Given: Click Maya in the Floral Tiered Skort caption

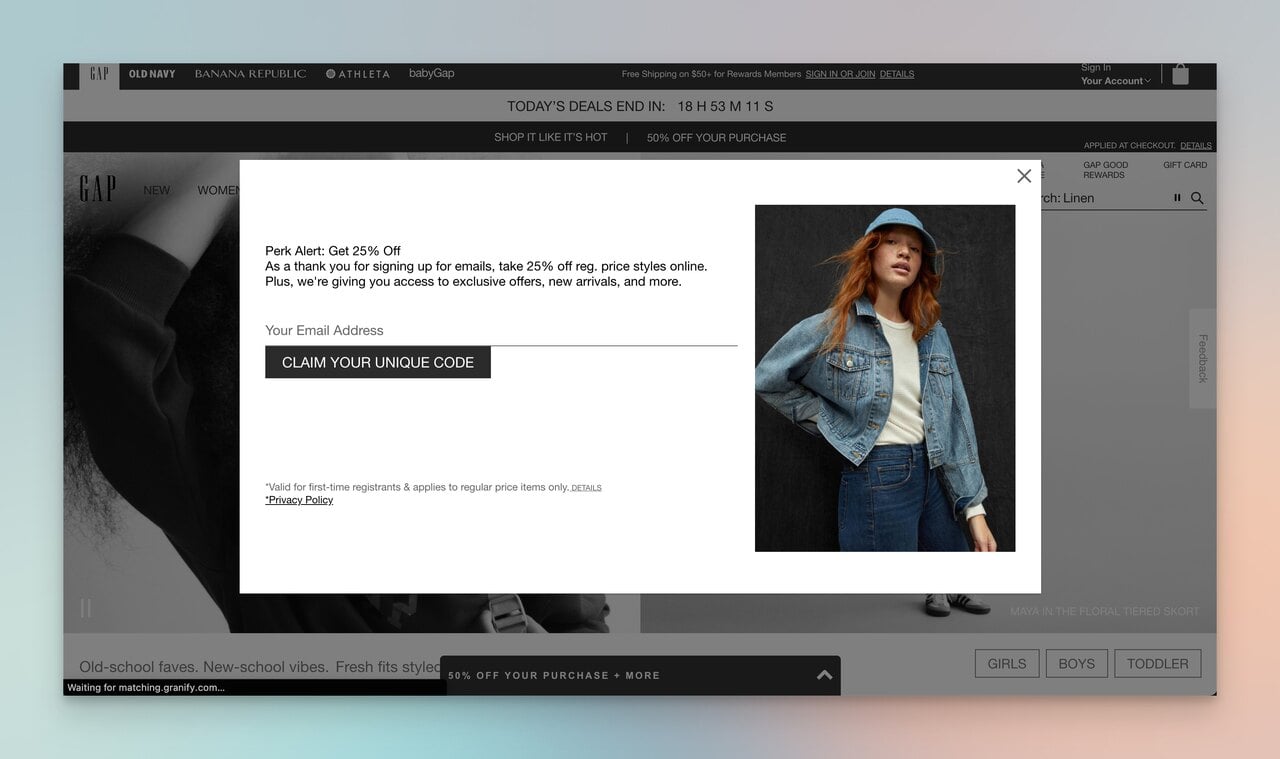Looking at the screenshot, I should [1104, 611].
